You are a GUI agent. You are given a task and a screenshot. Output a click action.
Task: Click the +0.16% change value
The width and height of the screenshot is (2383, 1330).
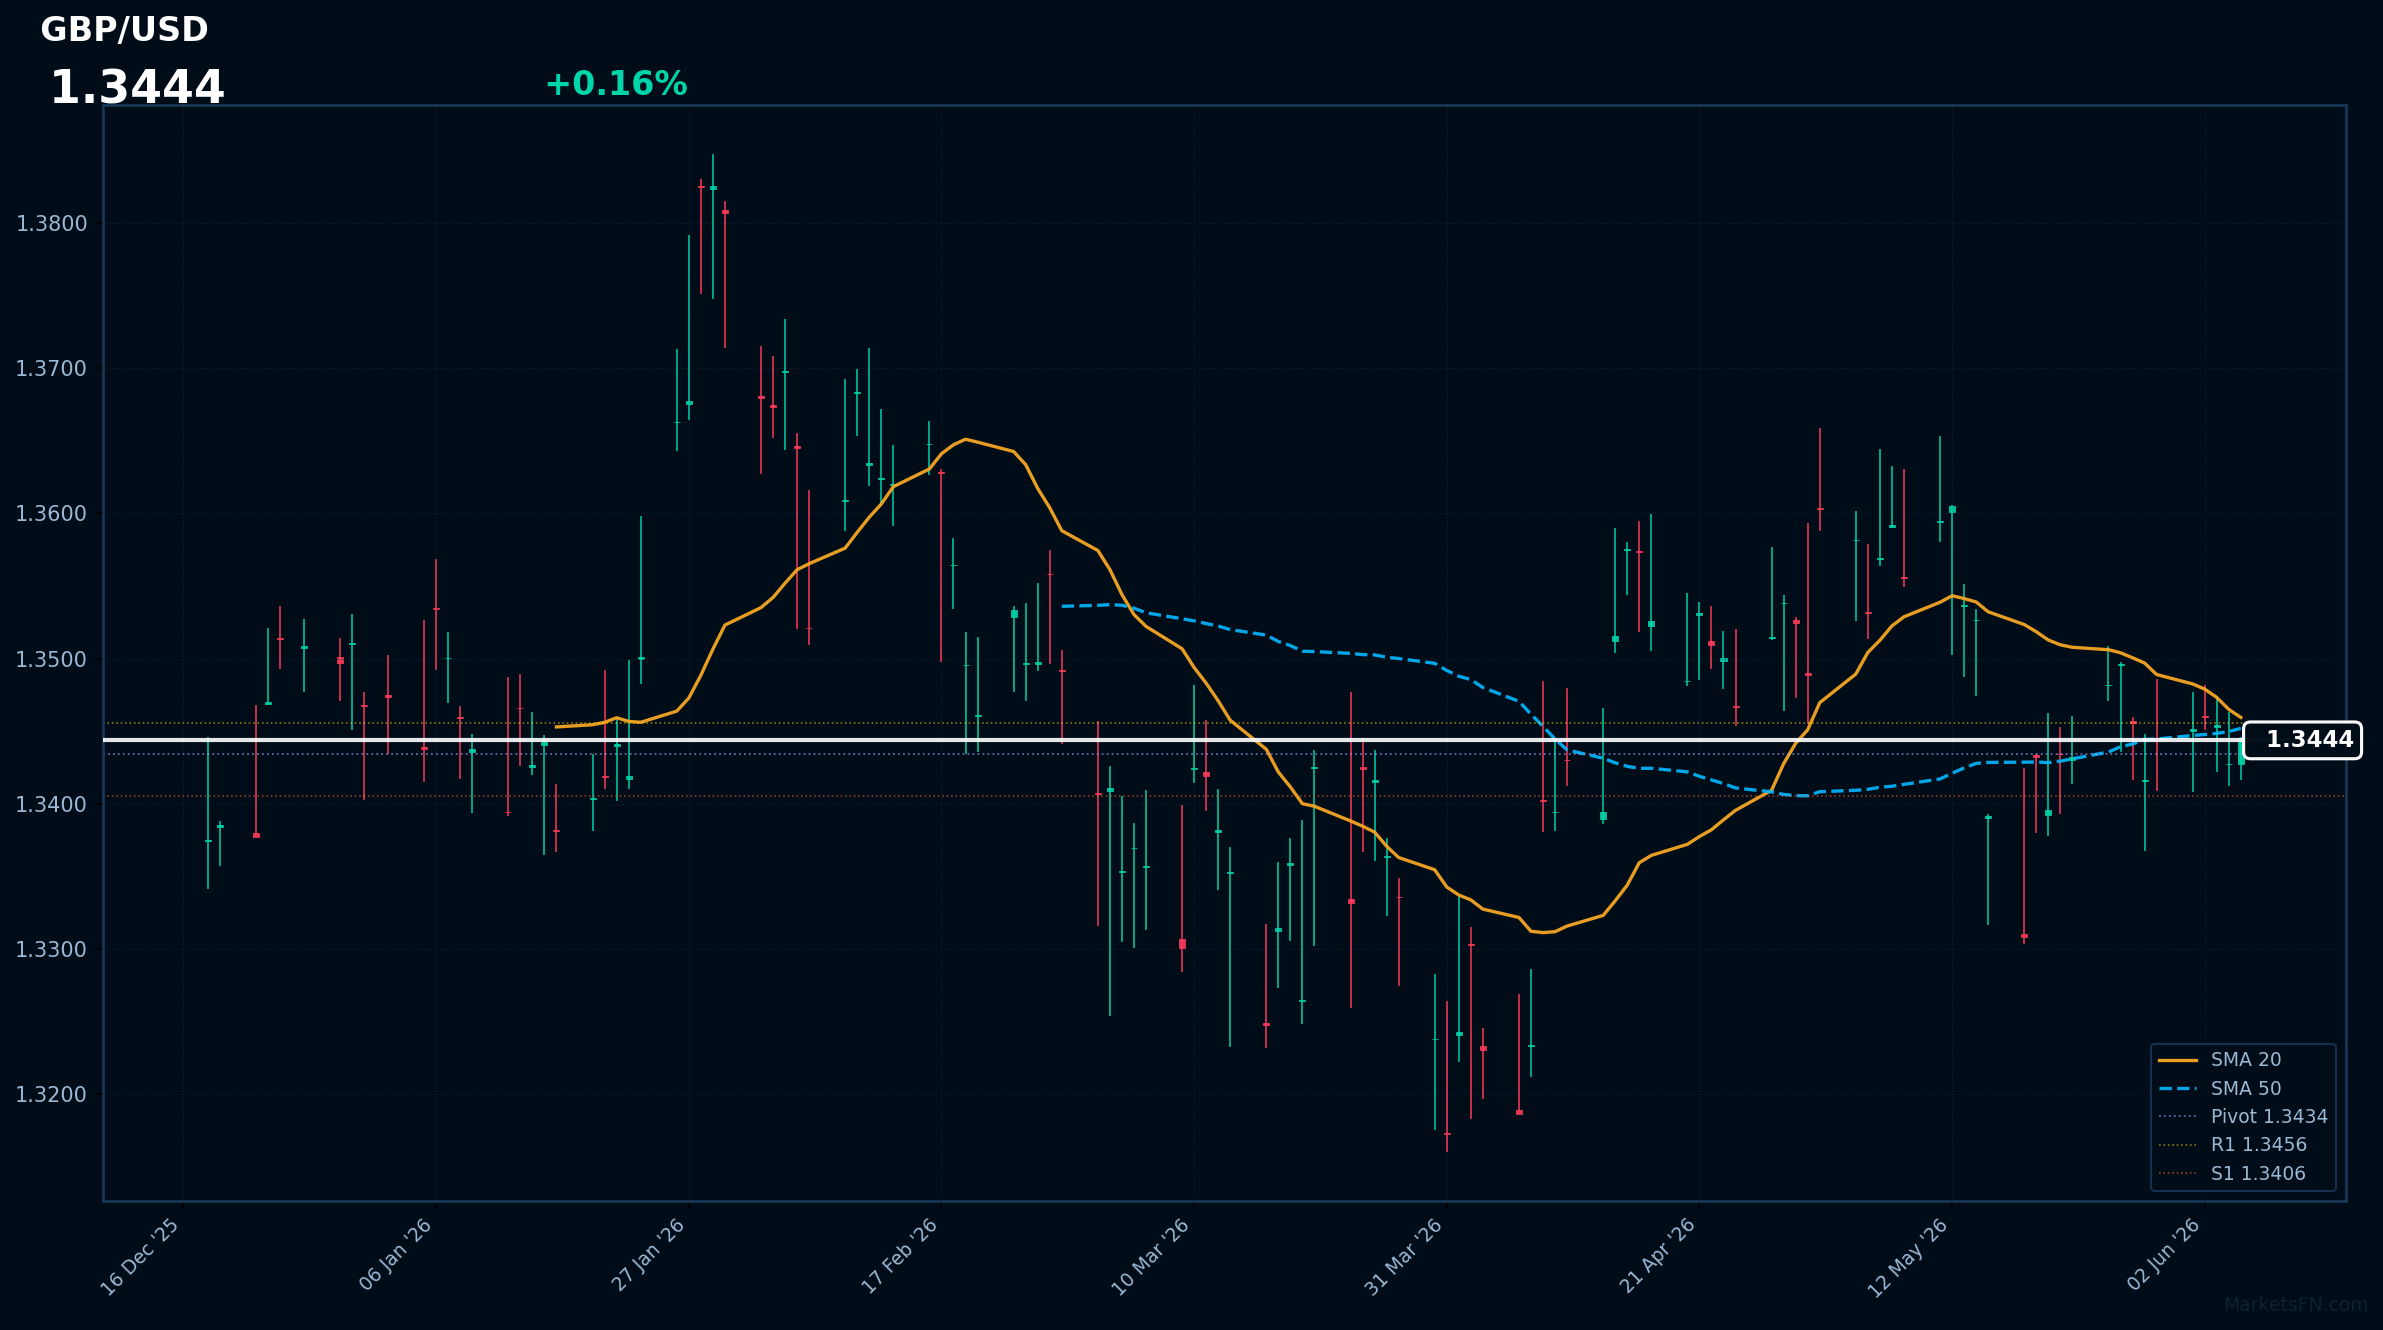(x=616, y=84)
